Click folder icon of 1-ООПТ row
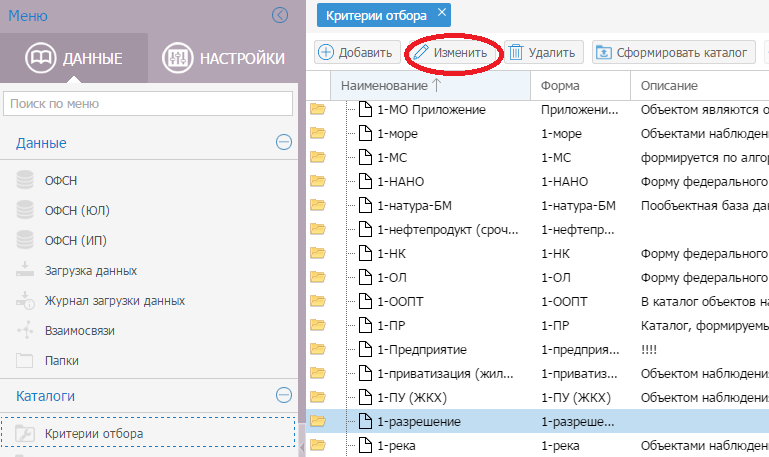The height and width of the screenshot is (457, 769). pos(318,301)
